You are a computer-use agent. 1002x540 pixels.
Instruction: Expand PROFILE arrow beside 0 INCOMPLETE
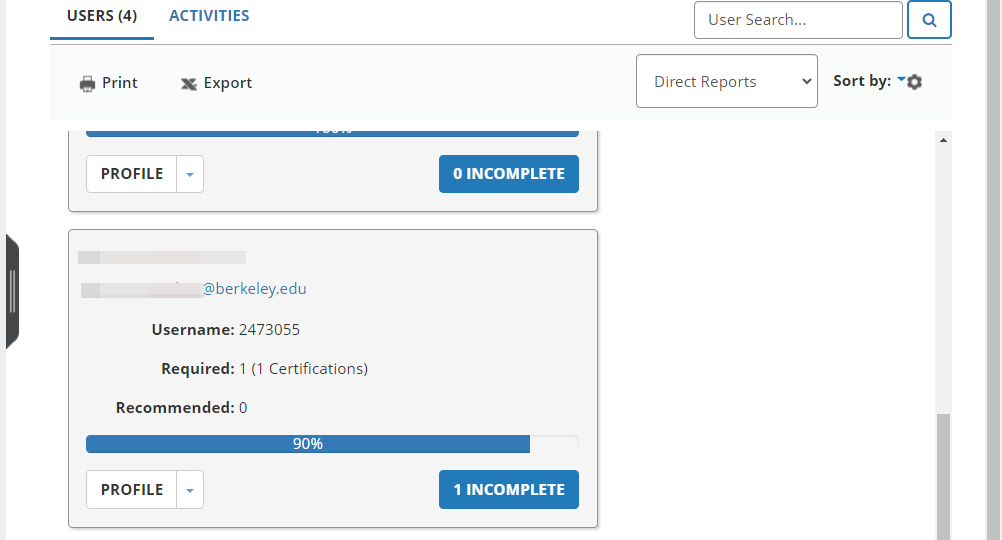point(190,174)
